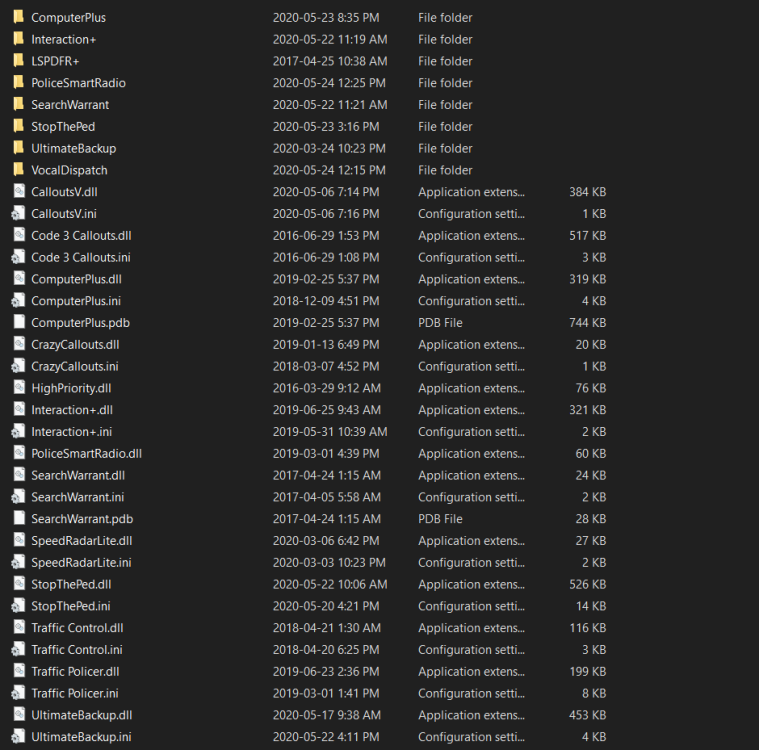The height and width of the screenshot is (750, 759).
Task: Click the Interaction+.dll file icon
Action: [x=19, y=410]
